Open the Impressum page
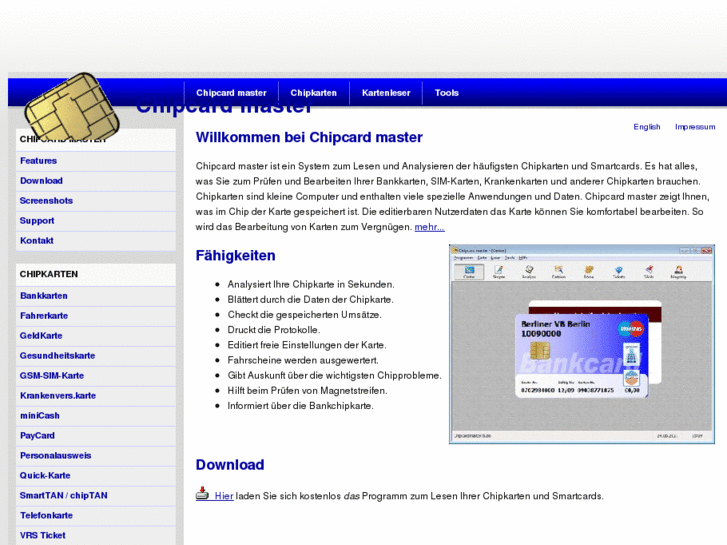The width and height of the screenshot is (727, 545). (x=695, y=127)
